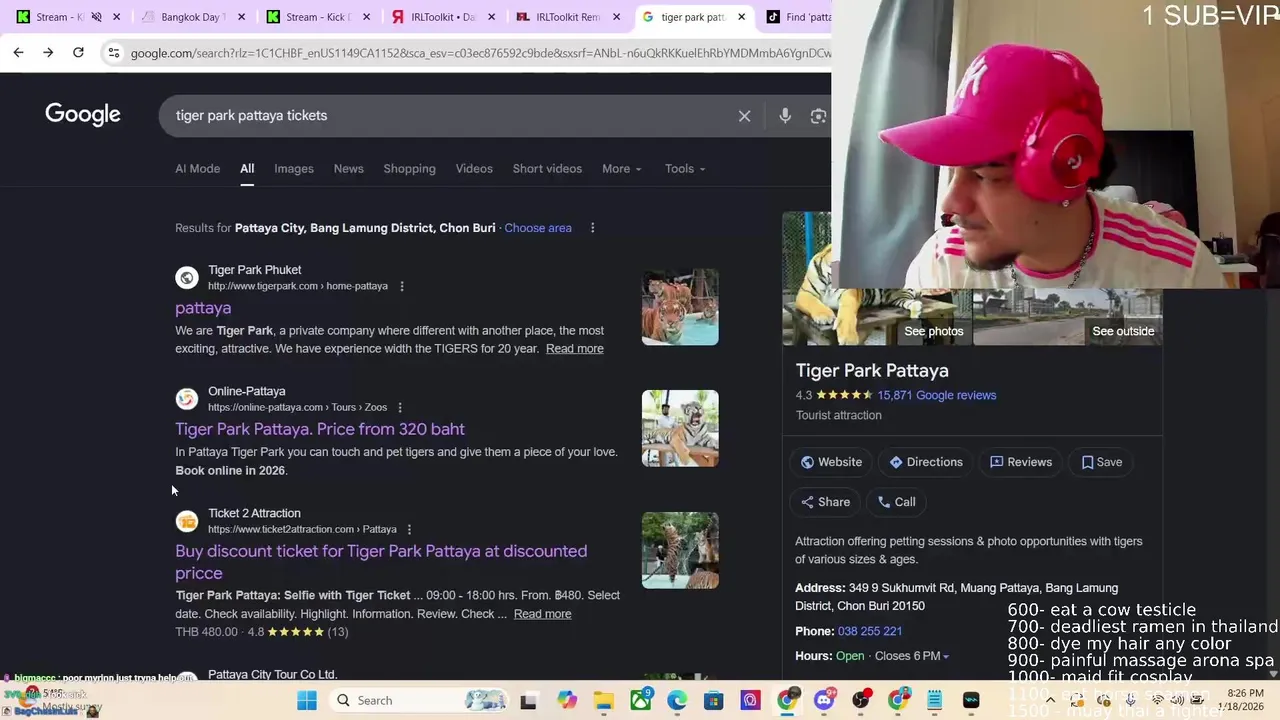
Task: Close the Bangkok Day tab
Action: tap(242, 17)
